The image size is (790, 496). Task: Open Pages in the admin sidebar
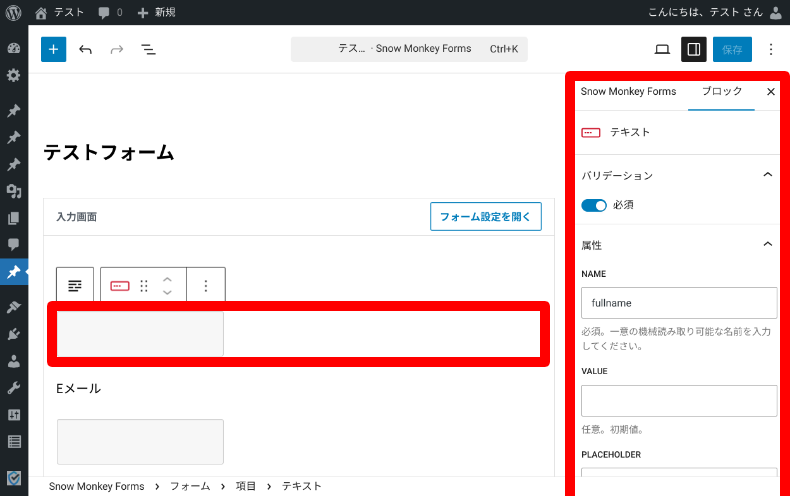(14, 218)
